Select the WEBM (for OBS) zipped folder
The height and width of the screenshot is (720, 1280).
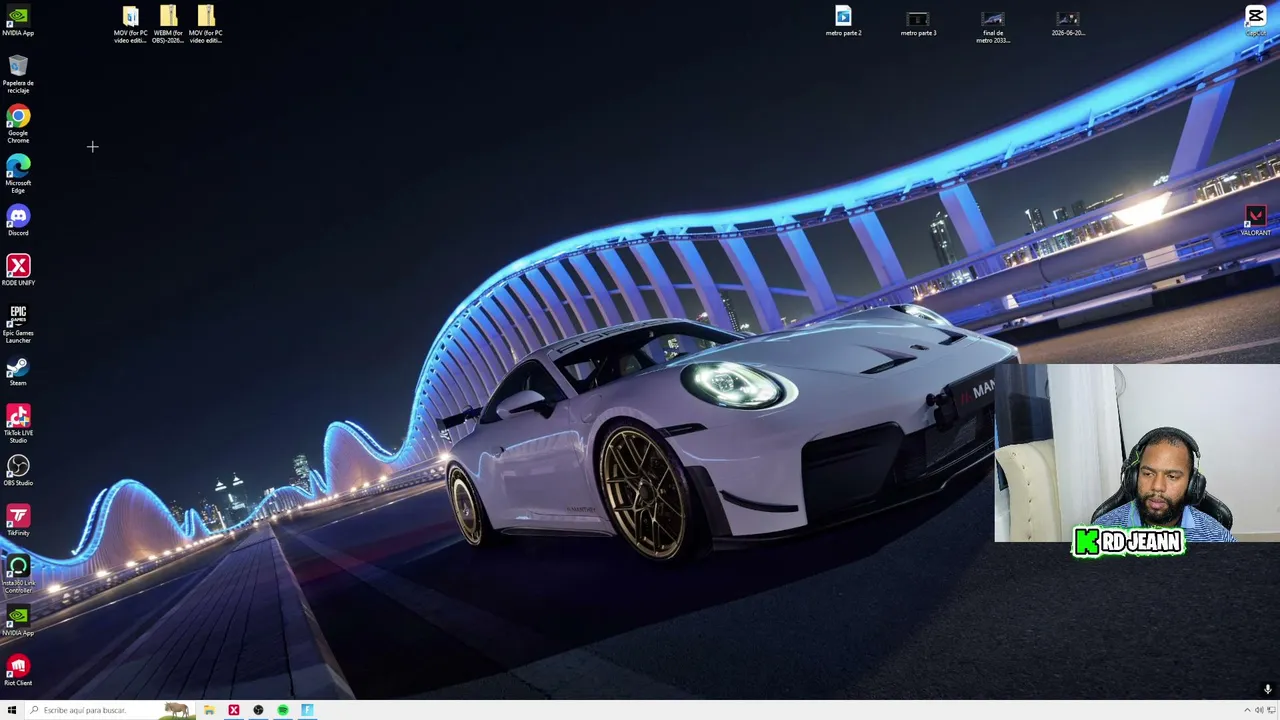[x=168, y=25]
